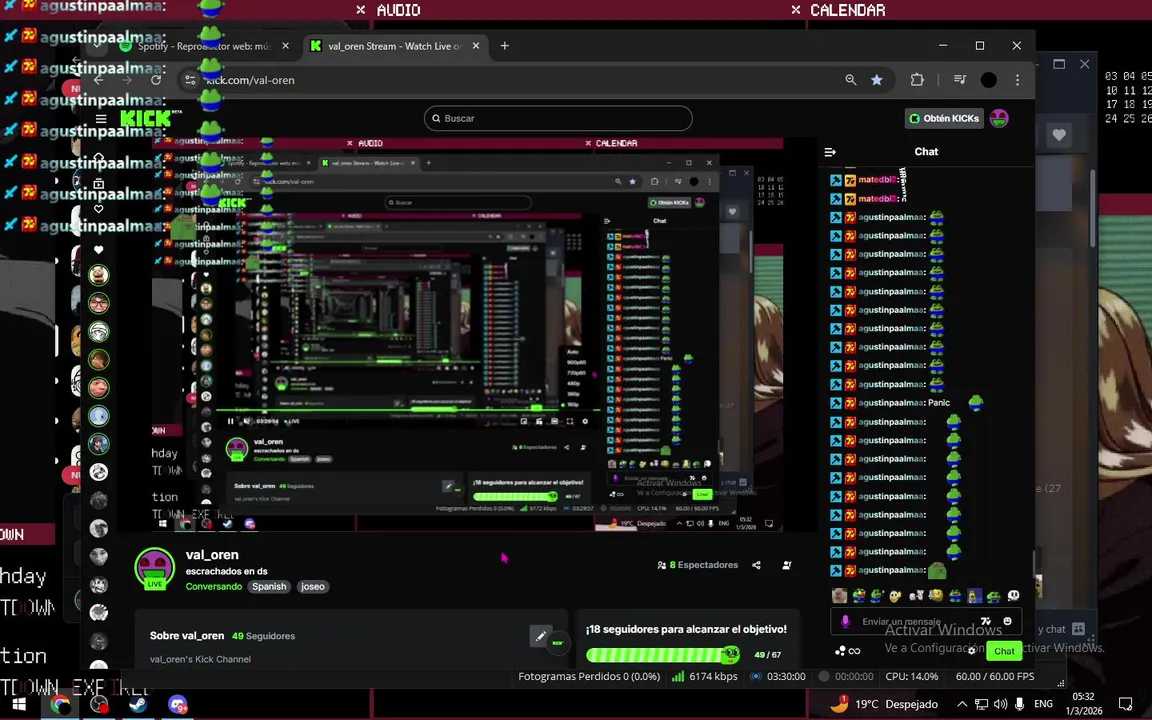Image resolution: width=1152 pixels, height=720 pixels.
Task: Click the followers goal progress bar
Action: click(x=663, y=655)
